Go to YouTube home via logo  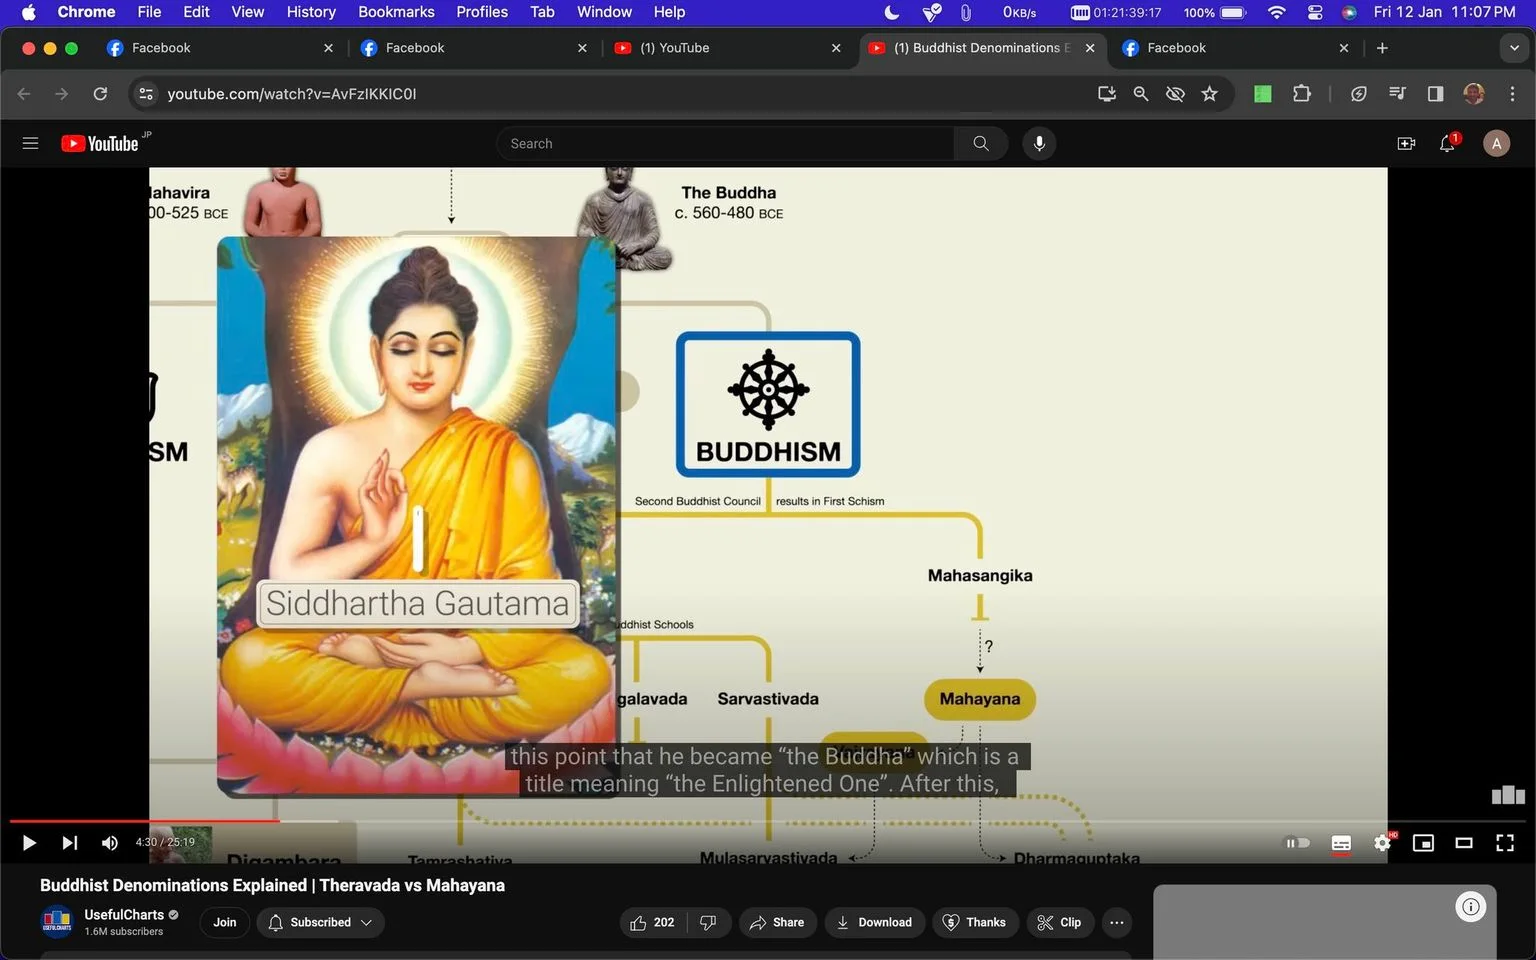tap(100, 144)
